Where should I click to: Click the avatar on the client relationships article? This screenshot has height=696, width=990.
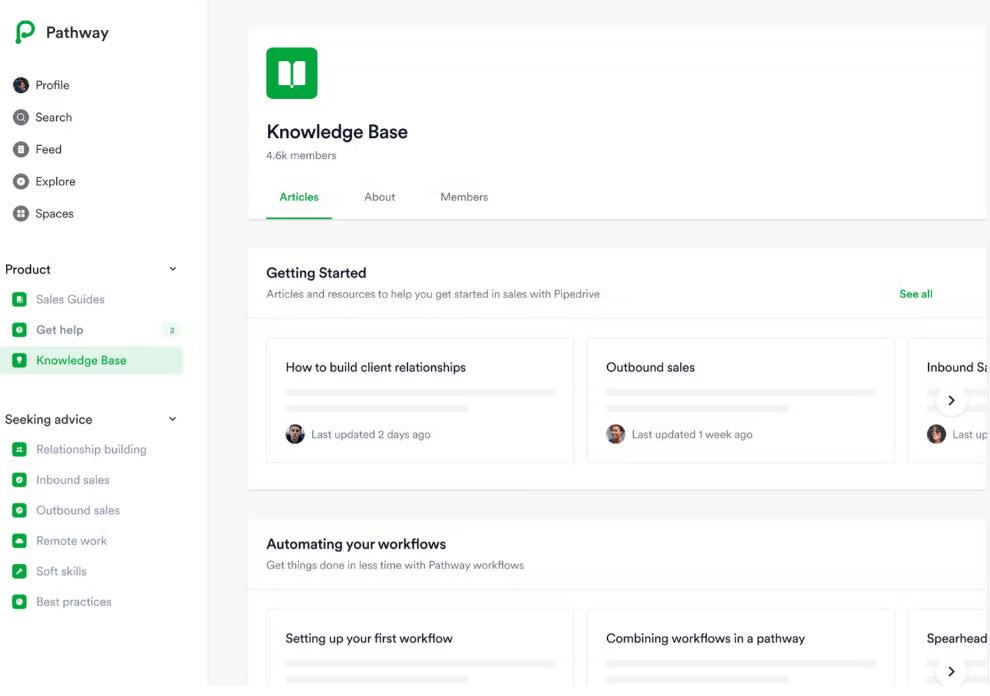[x=294, y=433]
